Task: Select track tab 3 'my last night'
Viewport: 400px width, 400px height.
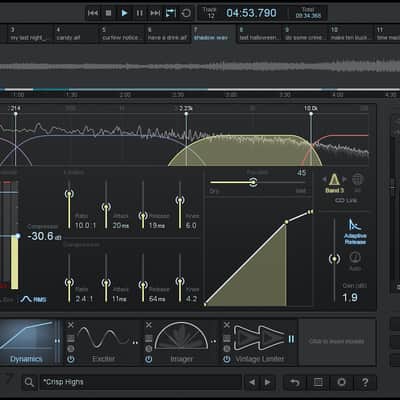Action: click(30, 34)
